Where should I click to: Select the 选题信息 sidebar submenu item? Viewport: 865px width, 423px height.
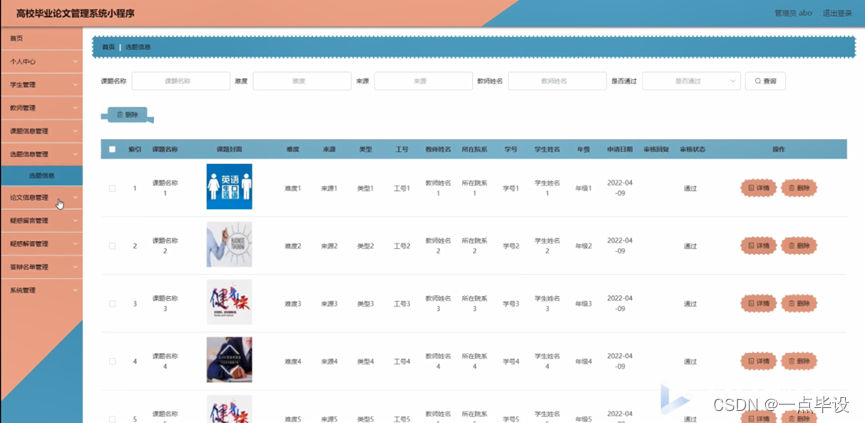[41, 176]
